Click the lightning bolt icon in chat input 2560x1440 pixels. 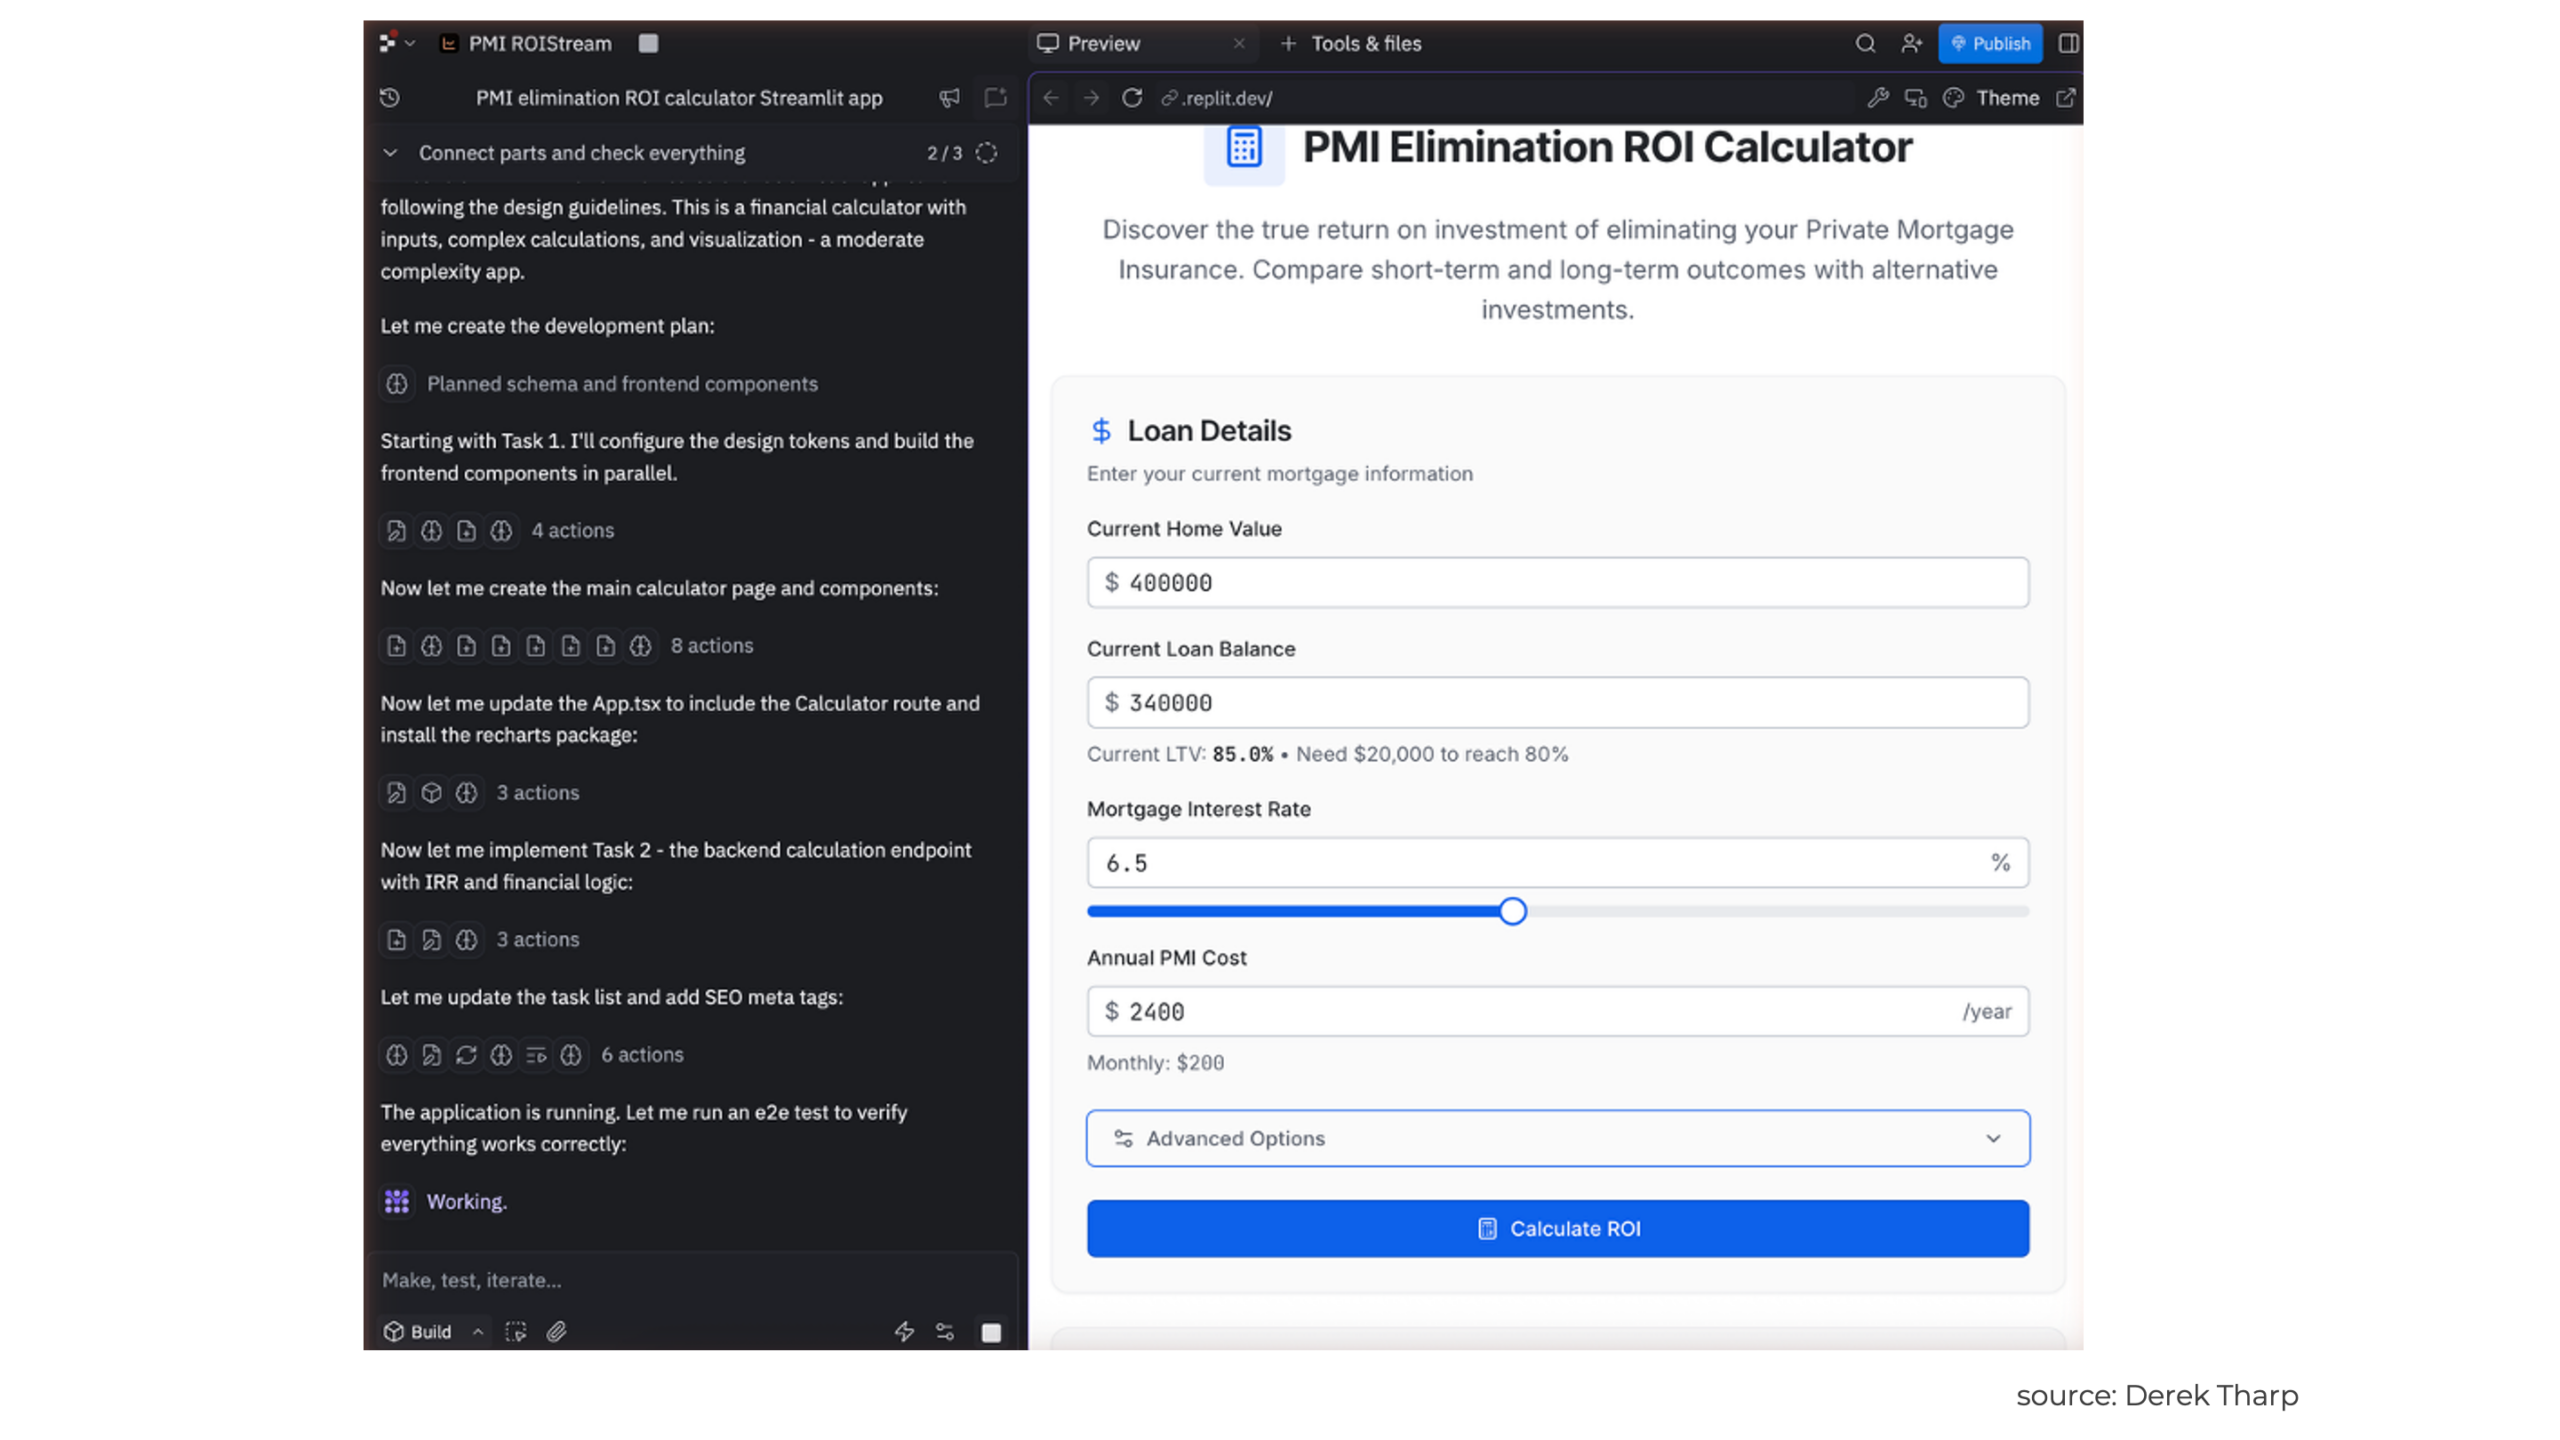(904, 1331)
